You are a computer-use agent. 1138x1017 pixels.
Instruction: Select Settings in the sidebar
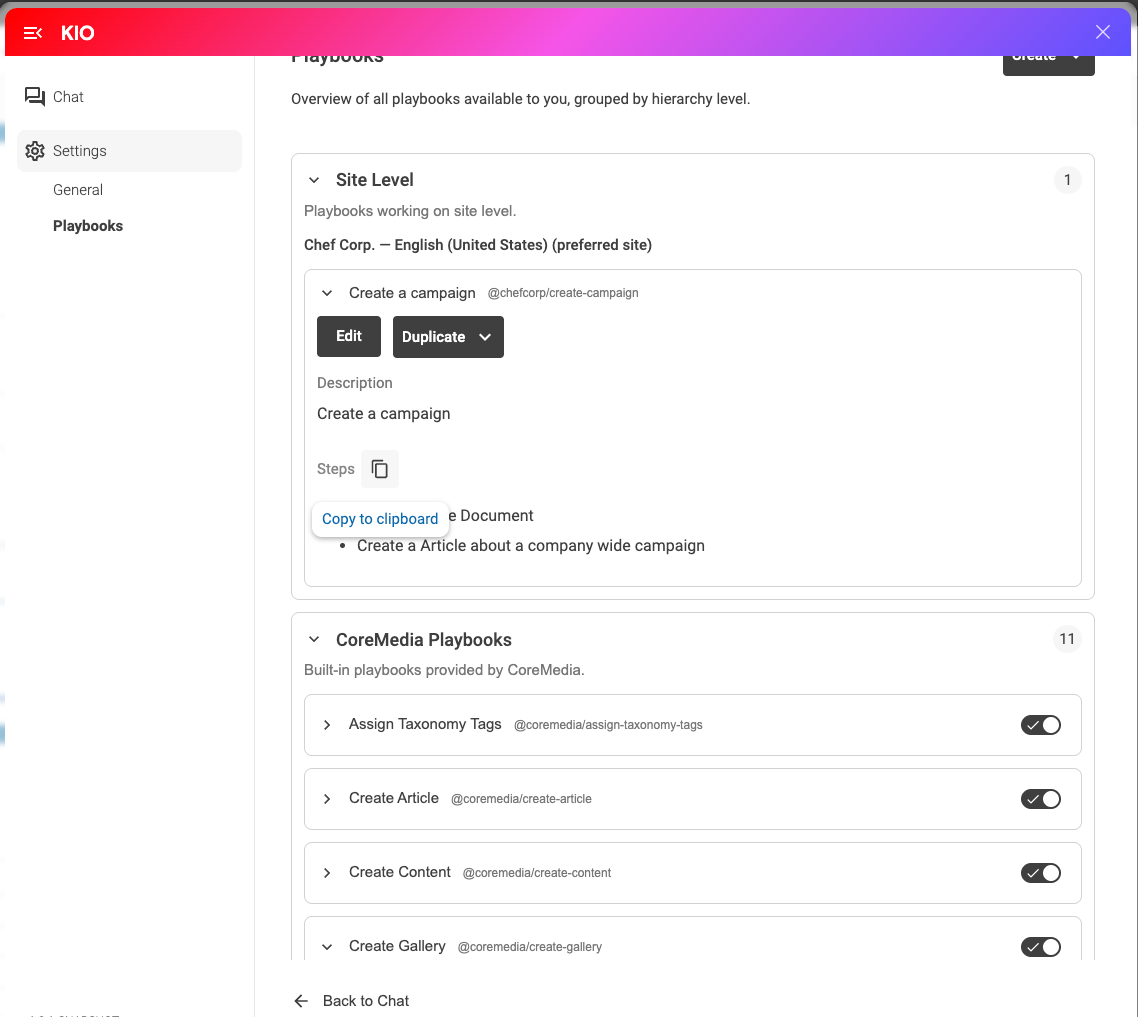129,151
